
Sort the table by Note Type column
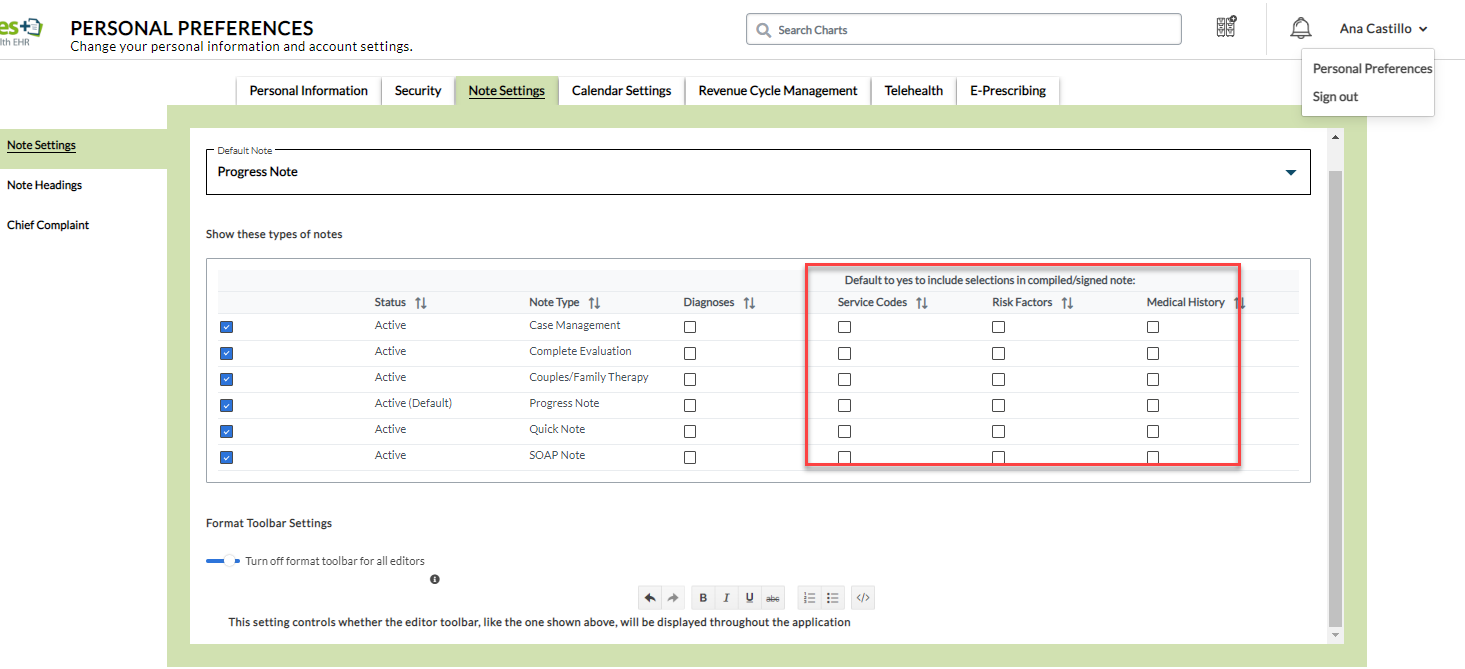[x=594, y=303]
